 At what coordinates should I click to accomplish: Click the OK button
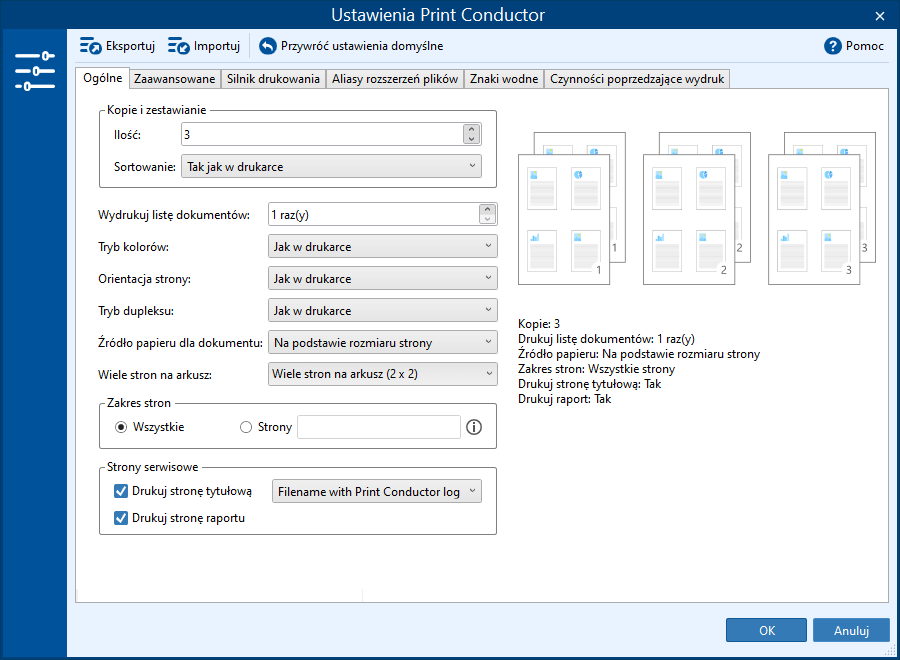[766, 630]
